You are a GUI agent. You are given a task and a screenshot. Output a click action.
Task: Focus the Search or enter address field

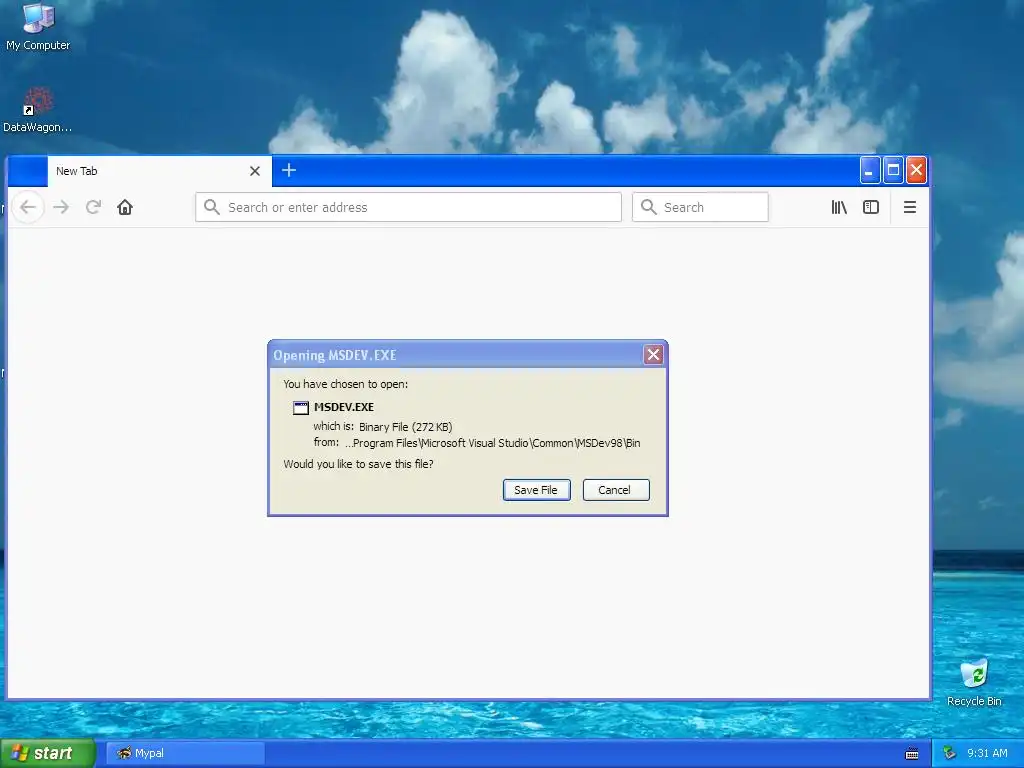point(408,208)
